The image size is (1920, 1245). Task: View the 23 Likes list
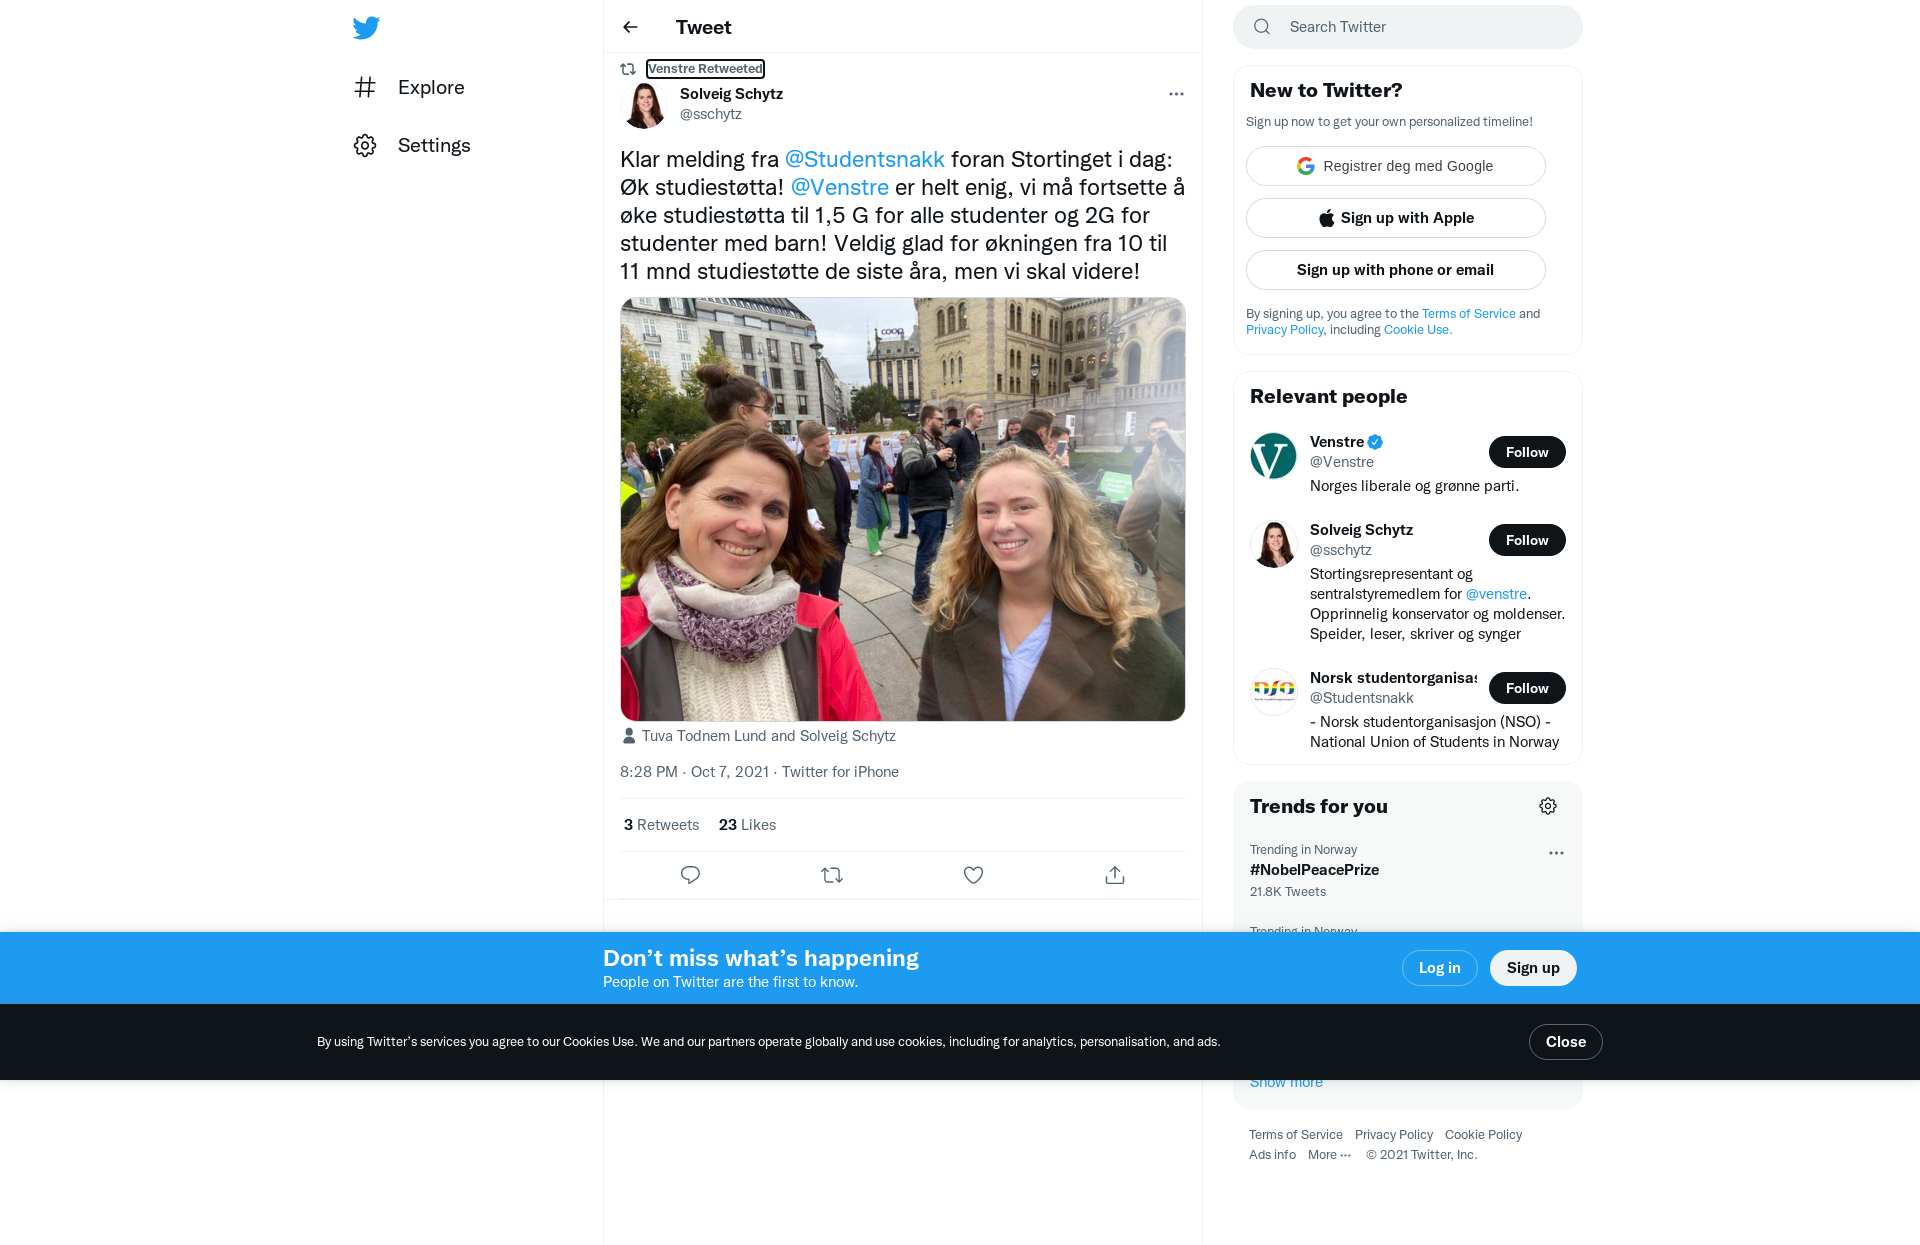pos(747,825)
